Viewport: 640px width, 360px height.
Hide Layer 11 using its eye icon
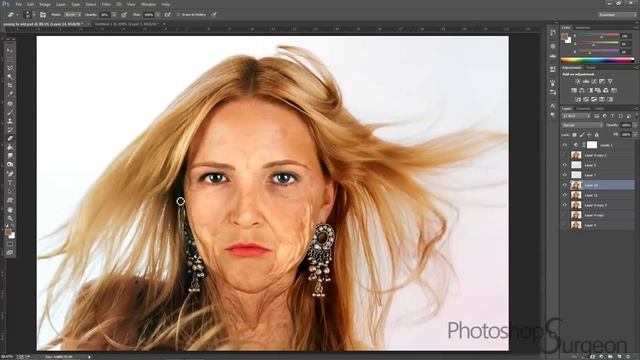tap(565, 195)
